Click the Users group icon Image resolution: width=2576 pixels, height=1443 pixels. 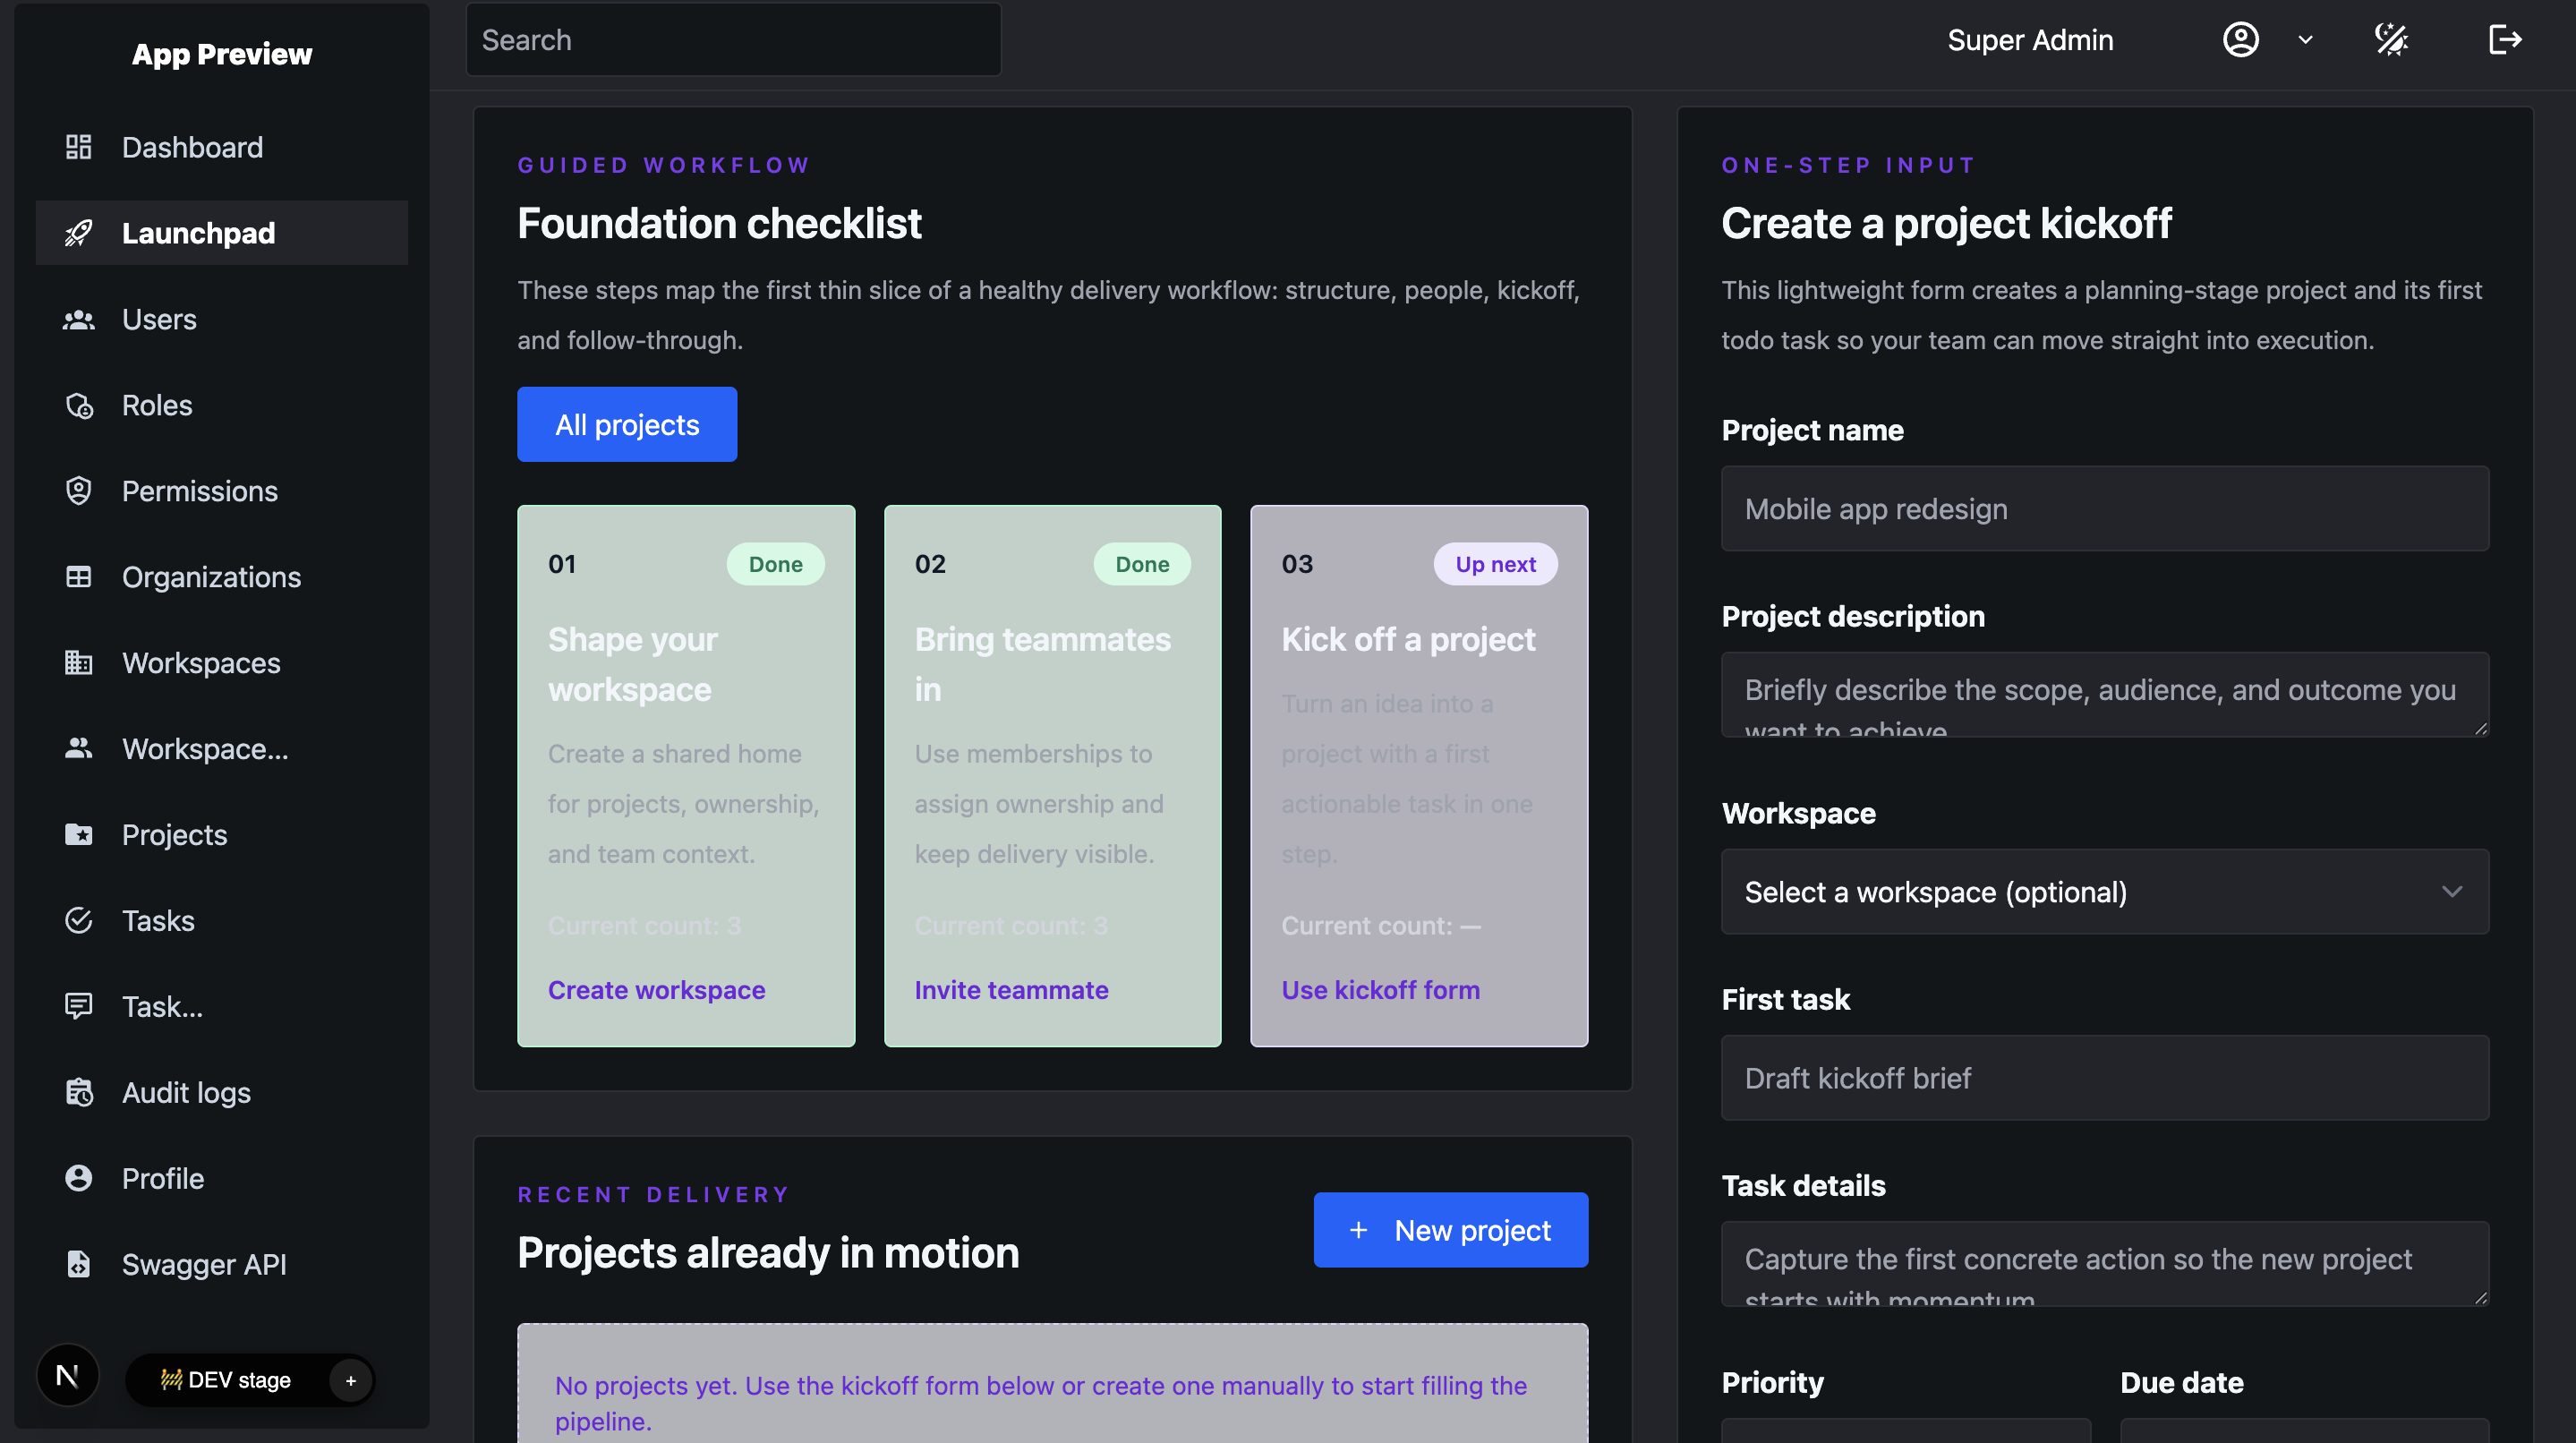(x=78, y=319)
